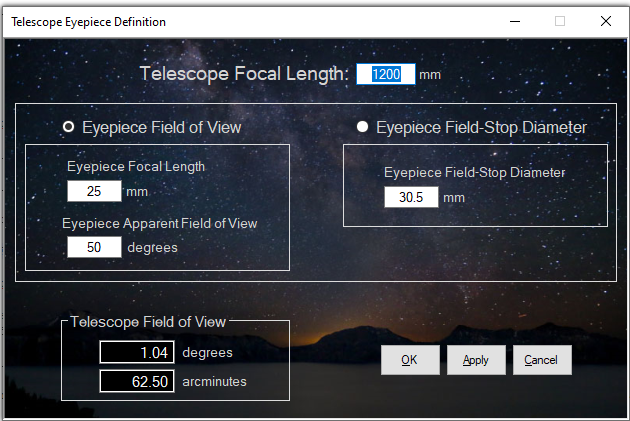Click the Telescope Field of View group title
This screenshot has width=630, height=421.
pos(148,322)
